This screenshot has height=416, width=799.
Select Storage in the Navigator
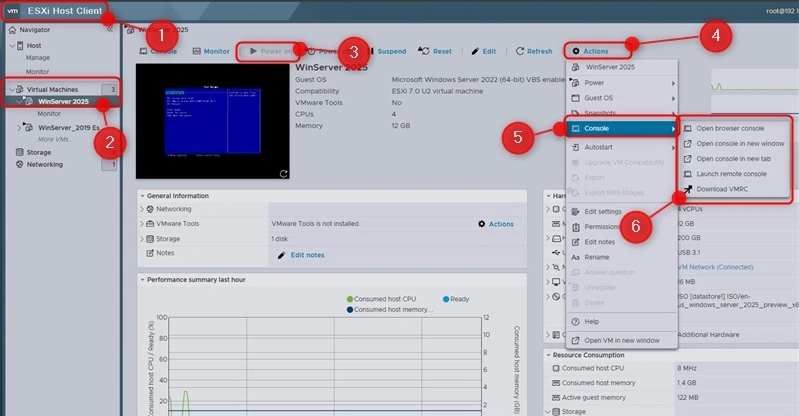click(39, 152)
